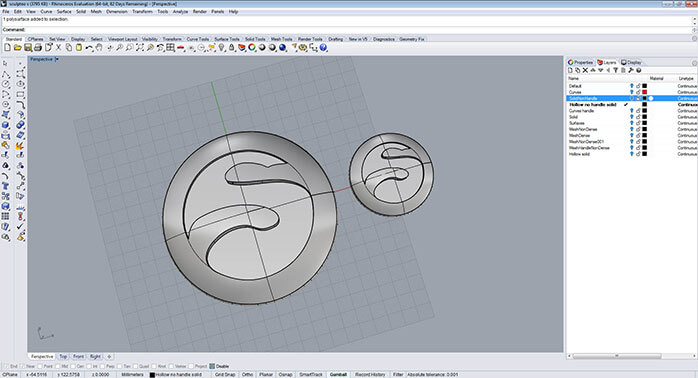
Task: Open the Millimeters units status pane
Action: coord(133,374)
